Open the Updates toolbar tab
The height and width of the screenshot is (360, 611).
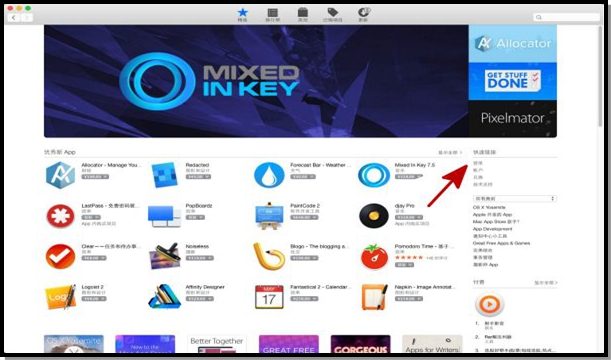point(363,15)
